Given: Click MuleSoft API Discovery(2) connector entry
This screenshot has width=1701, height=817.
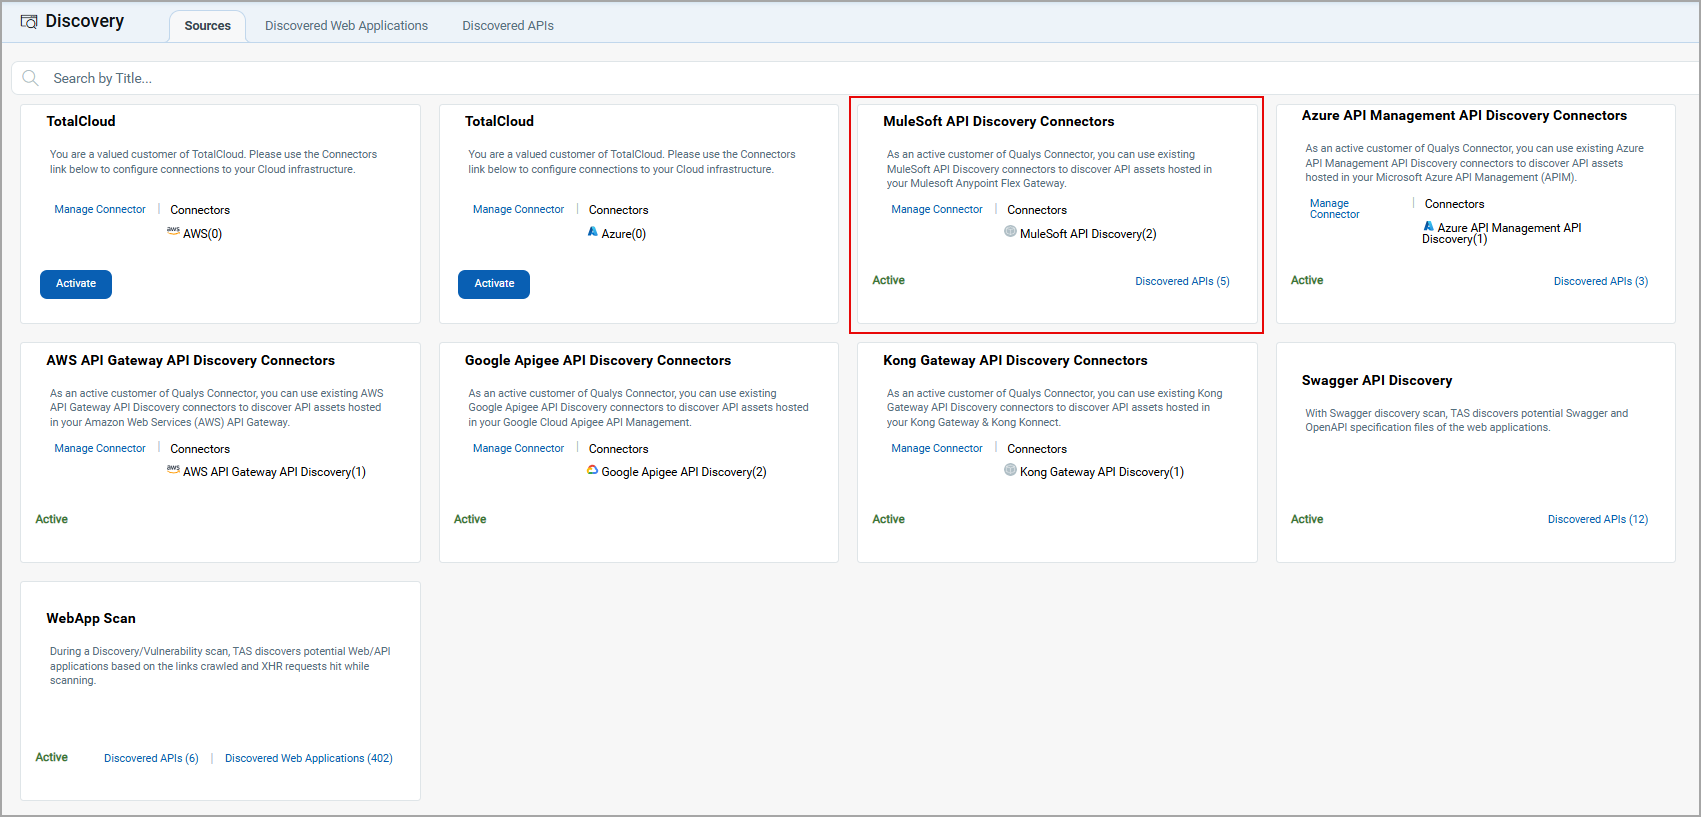Looking at the screenshot, I should [x=1088, y=234].
